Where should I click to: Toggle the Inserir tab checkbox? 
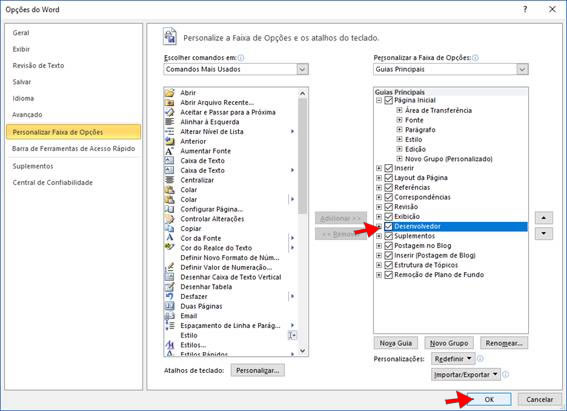388,168
